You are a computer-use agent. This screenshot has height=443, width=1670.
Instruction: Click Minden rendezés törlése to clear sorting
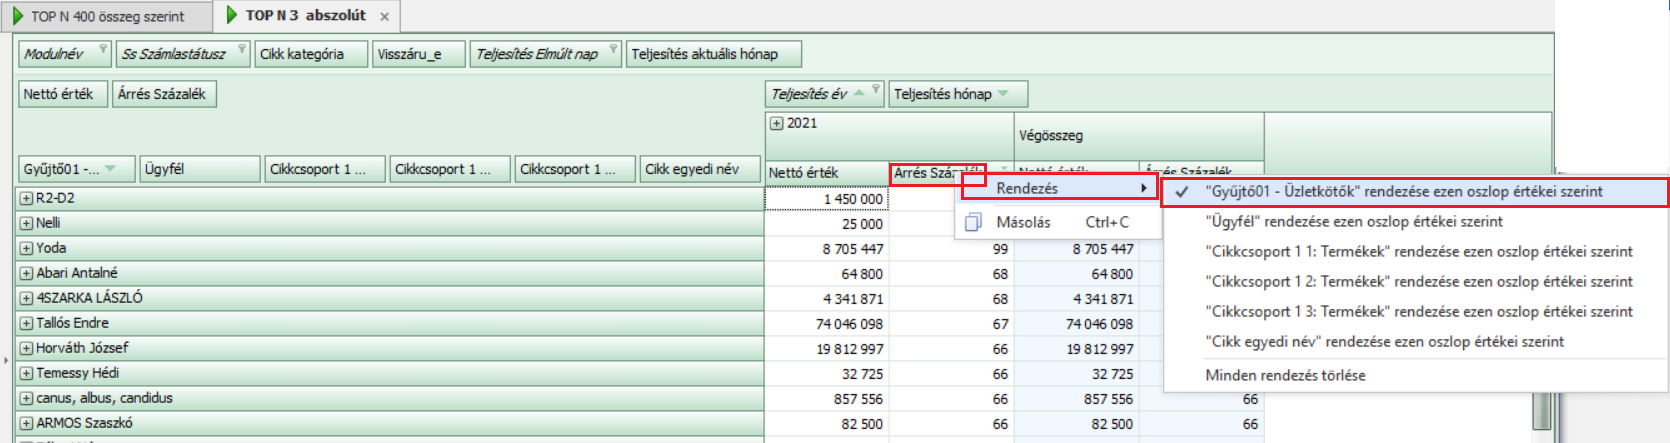pos(1285,375)
